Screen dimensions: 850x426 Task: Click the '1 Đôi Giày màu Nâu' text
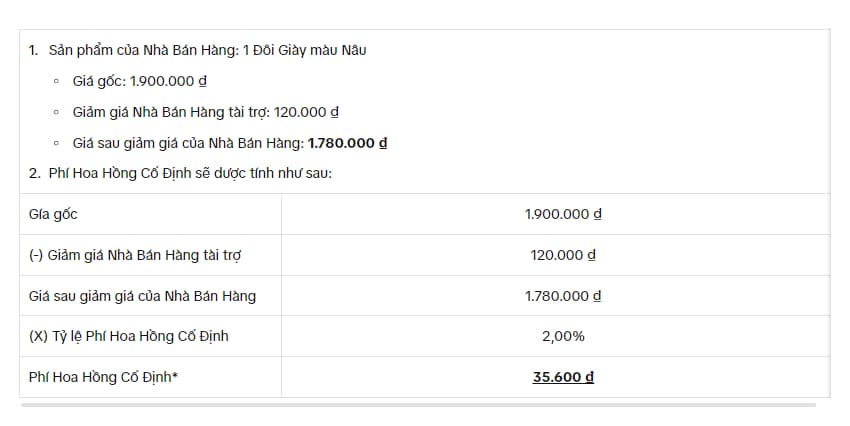(305, 50)
